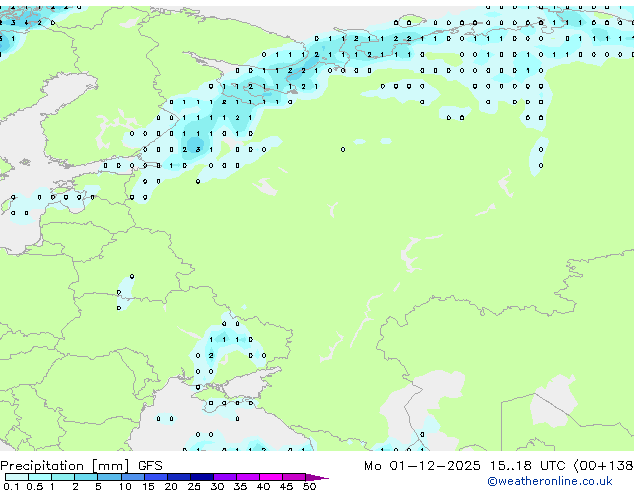This screenshot has height=490, width=634.
Task: Click the legend label '35'
Action: pyautogui.click(x=240, y=486)
